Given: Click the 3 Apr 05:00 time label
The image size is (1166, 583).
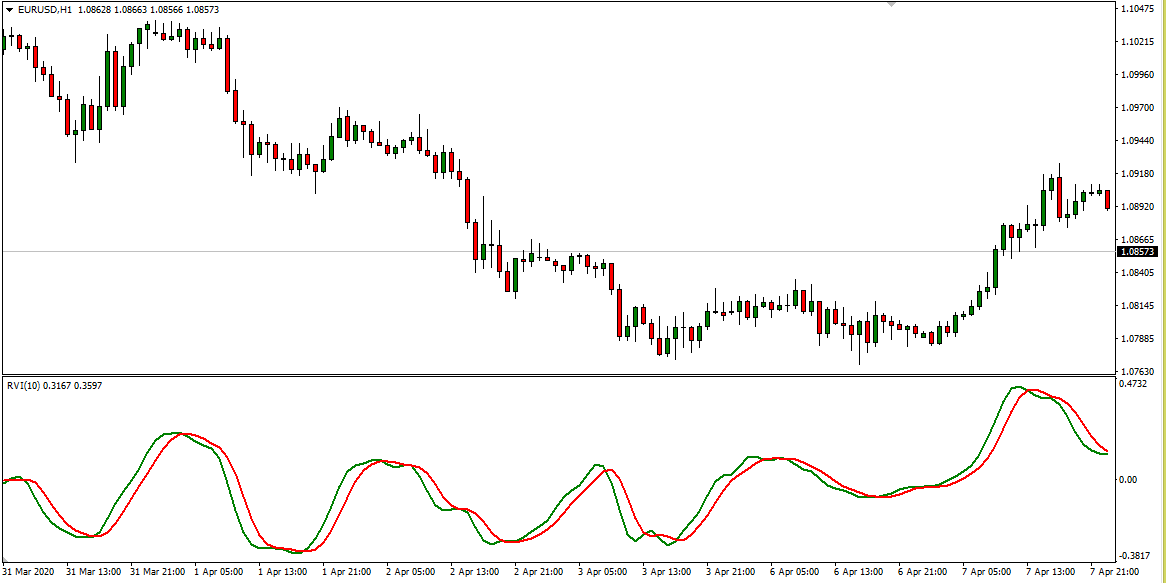Looking at the screenshot, I should pos(602,573).
